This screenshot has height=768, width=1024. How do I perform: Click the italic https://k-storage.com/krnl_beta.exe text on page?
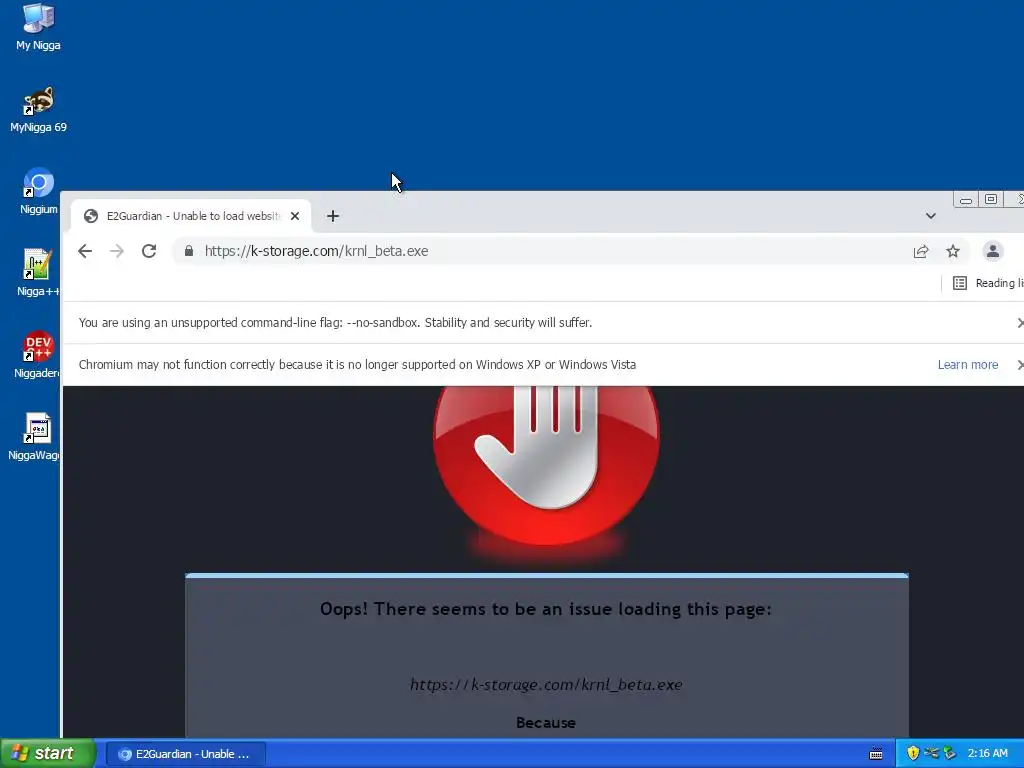546,684
